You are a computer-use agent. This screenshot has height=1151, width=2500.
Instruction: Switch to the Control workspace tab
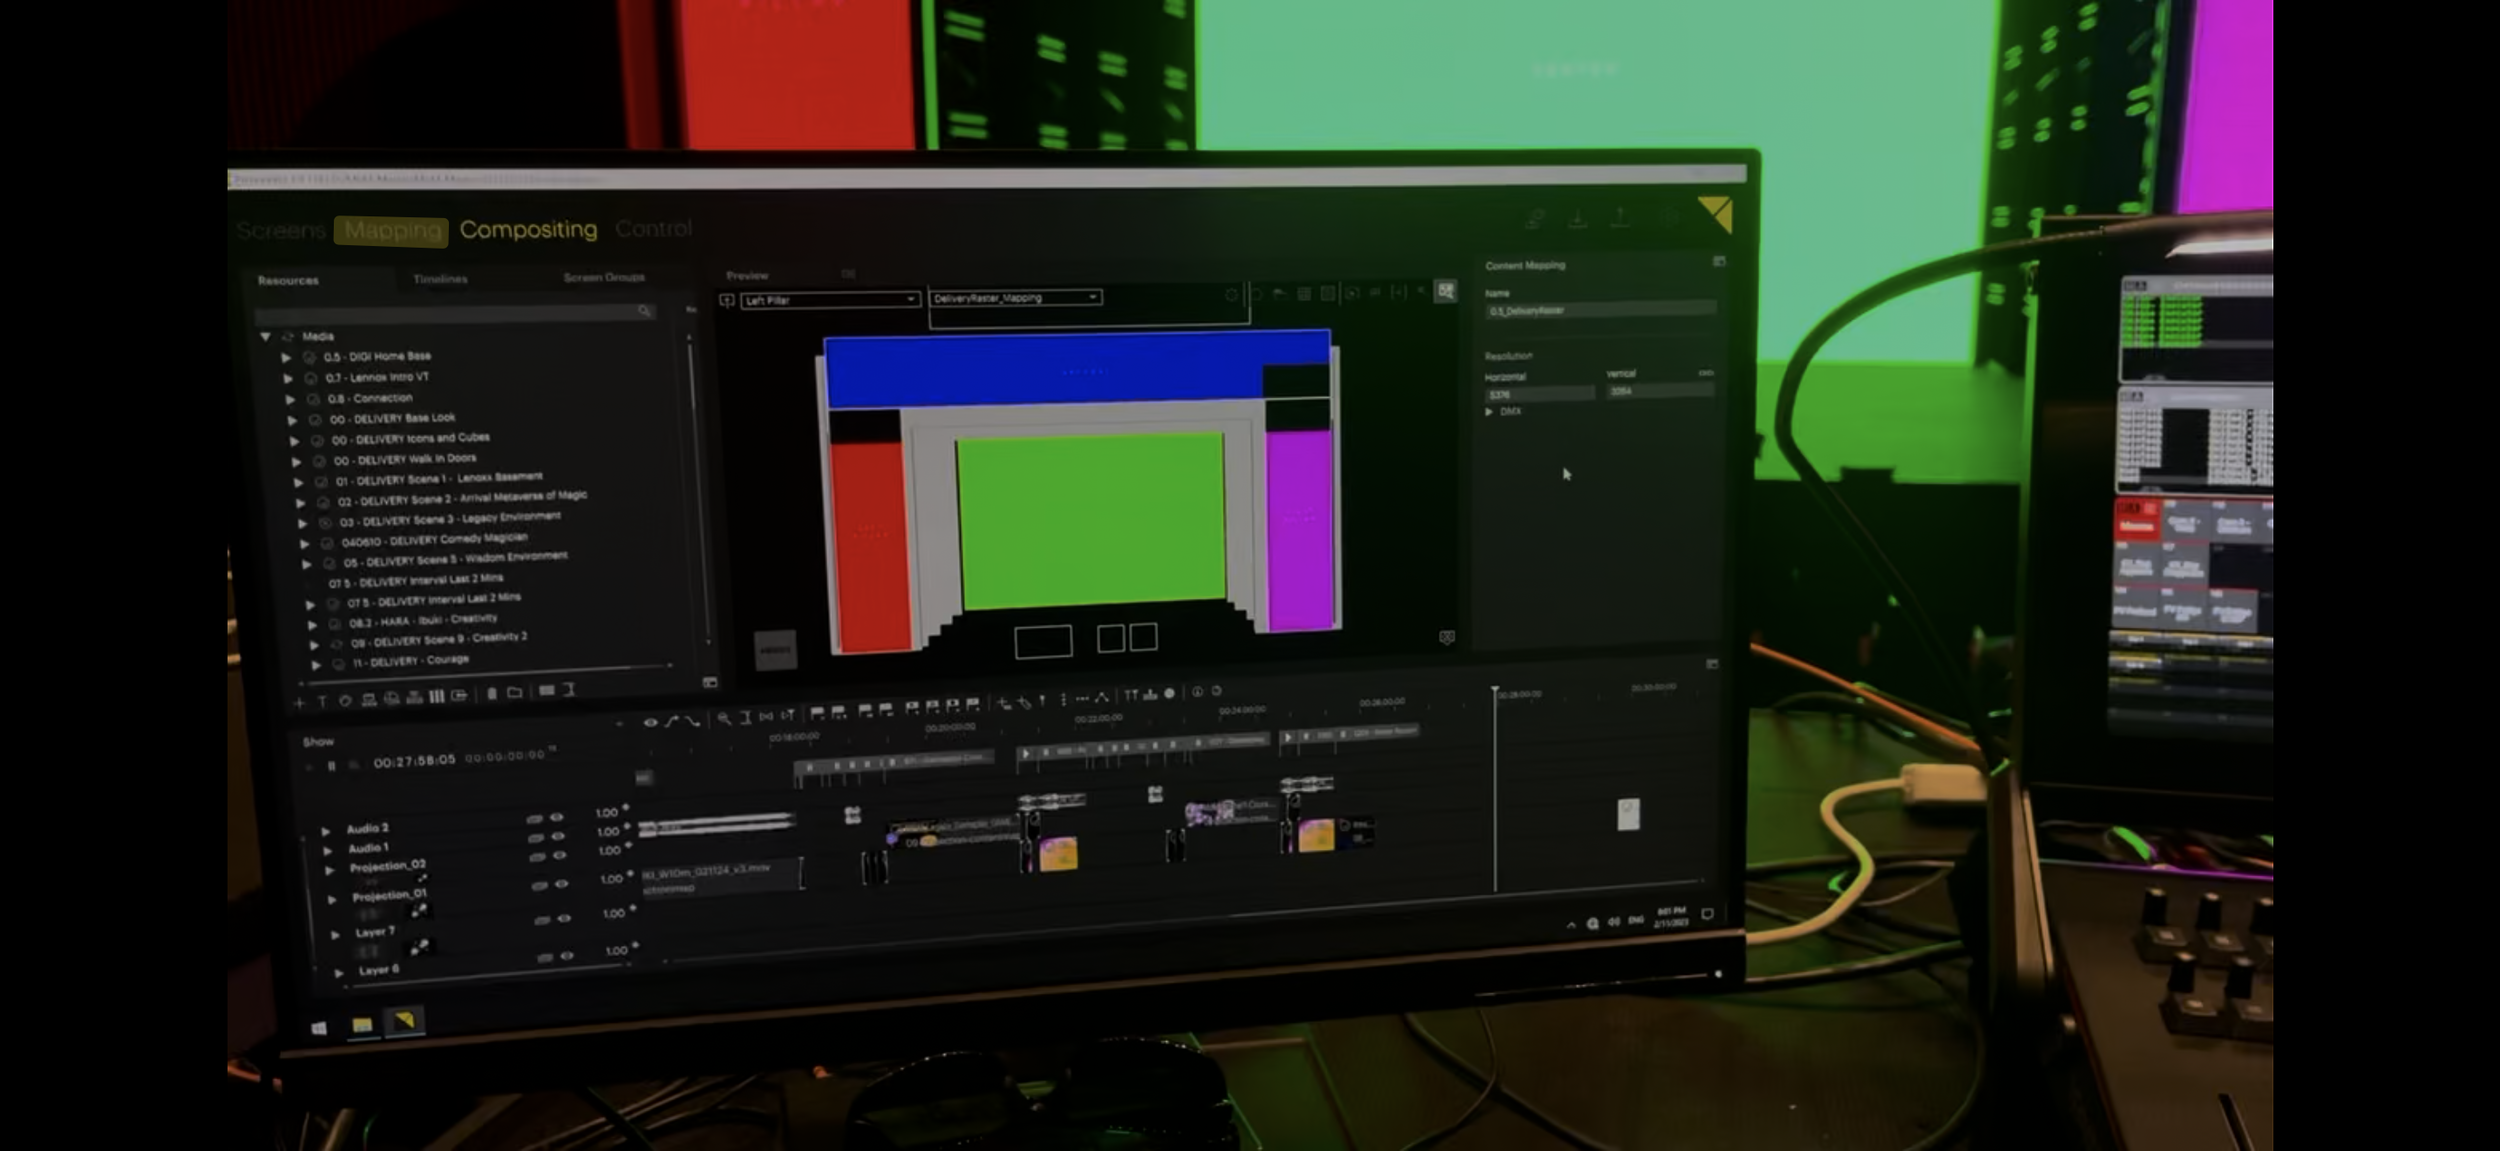tap(654, 228)
